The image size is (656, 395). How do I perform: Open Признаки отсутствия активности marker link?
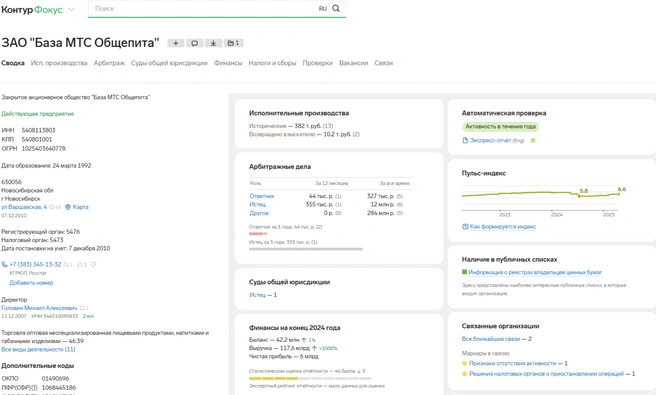(512, 363)
